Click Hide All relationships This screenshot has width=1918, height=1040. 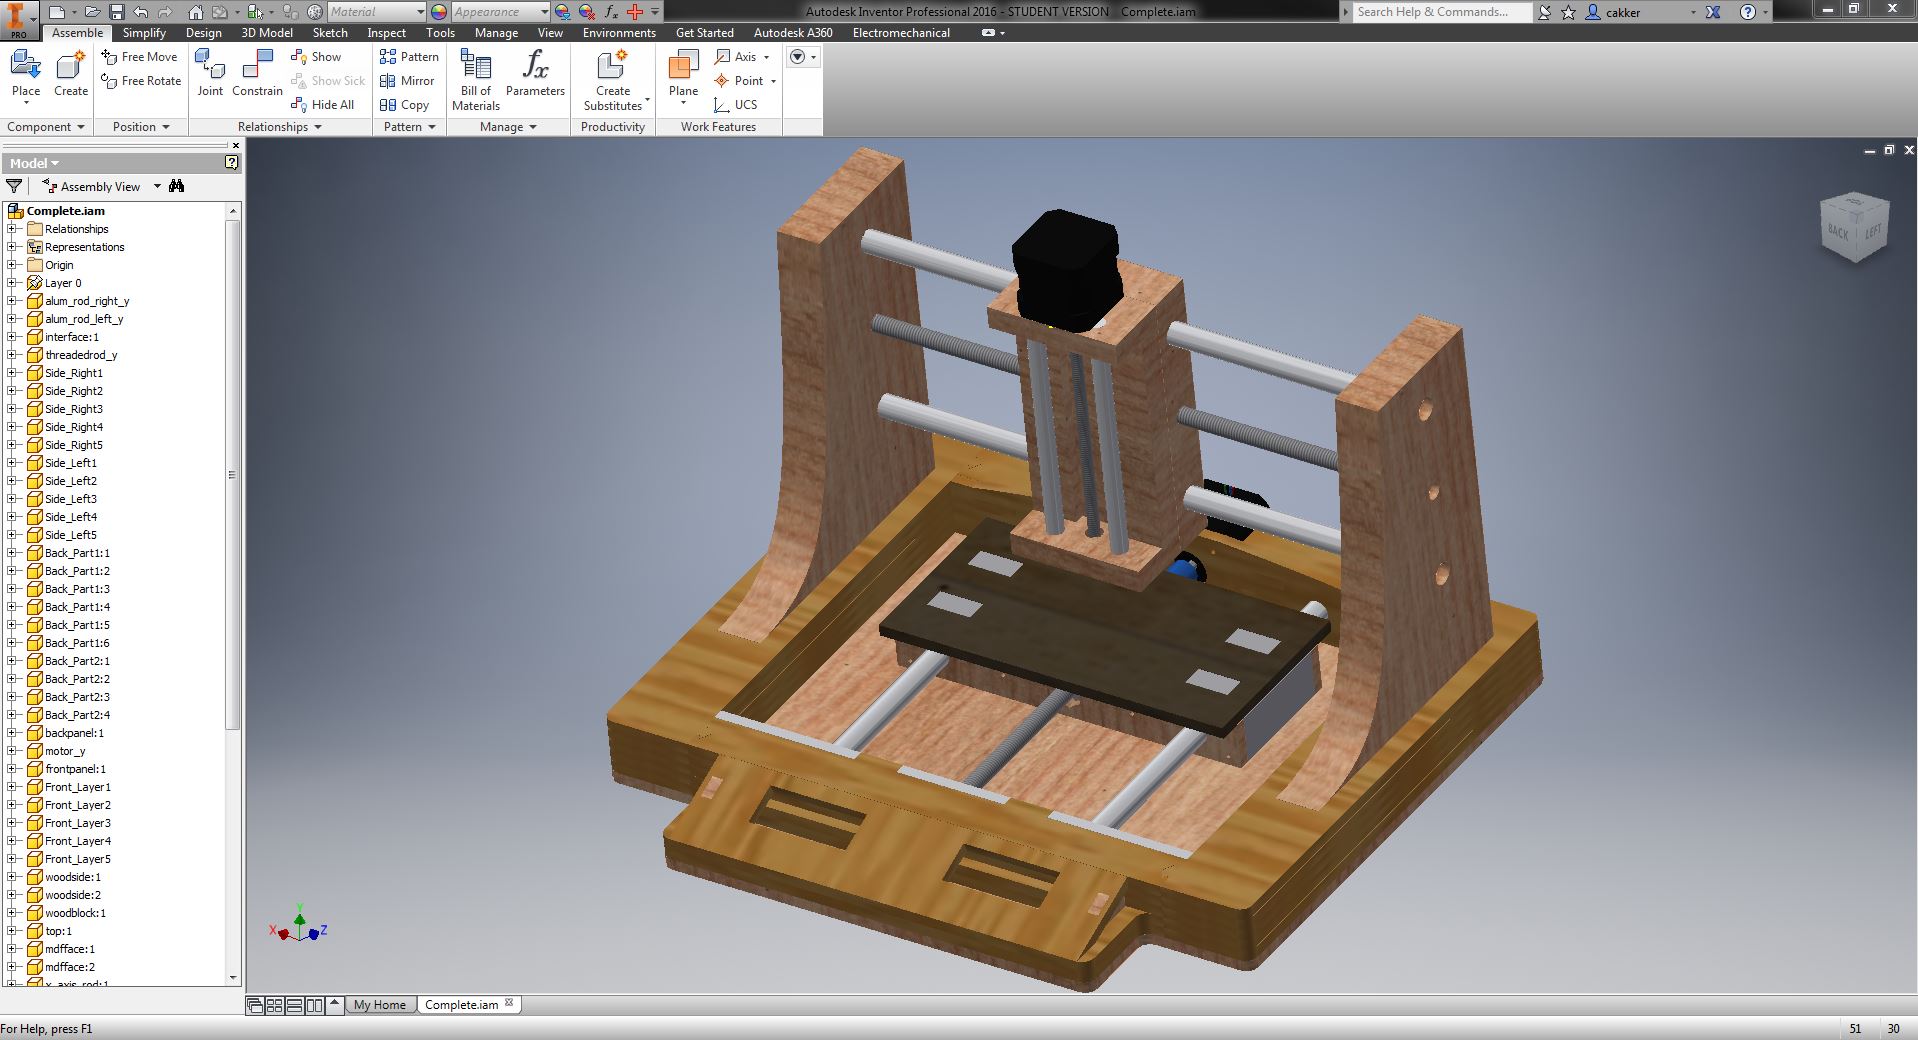(322, 105)
